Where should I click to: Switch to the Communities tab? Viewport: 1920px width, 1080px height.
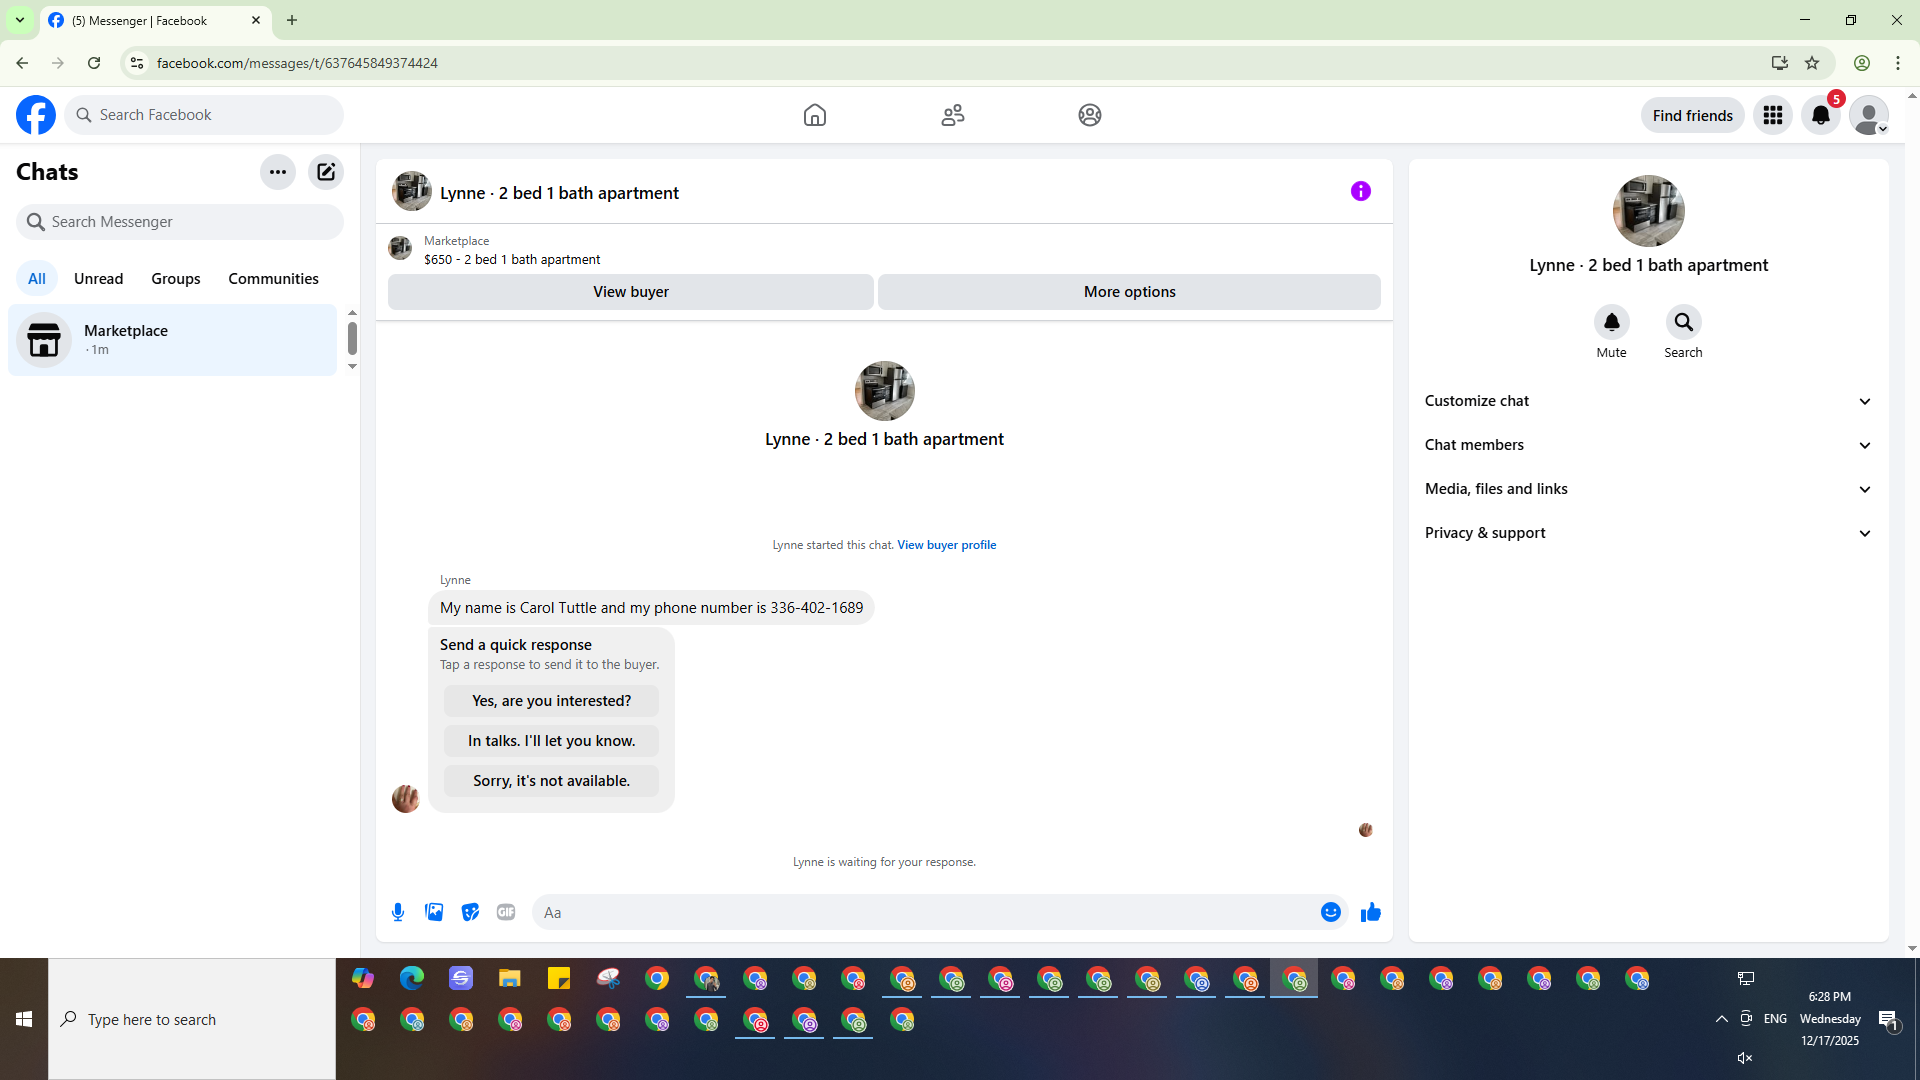tap(273, 279)
